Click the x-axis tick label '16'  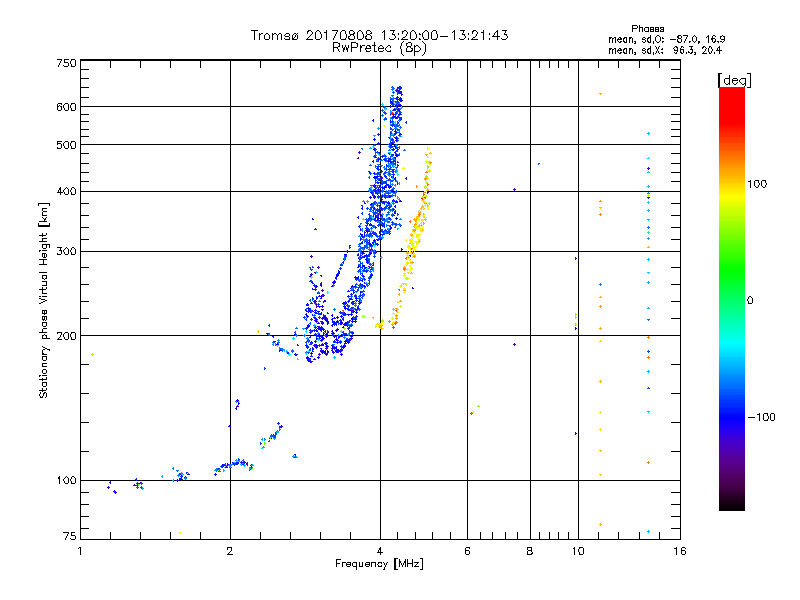[x=680, y=551]
